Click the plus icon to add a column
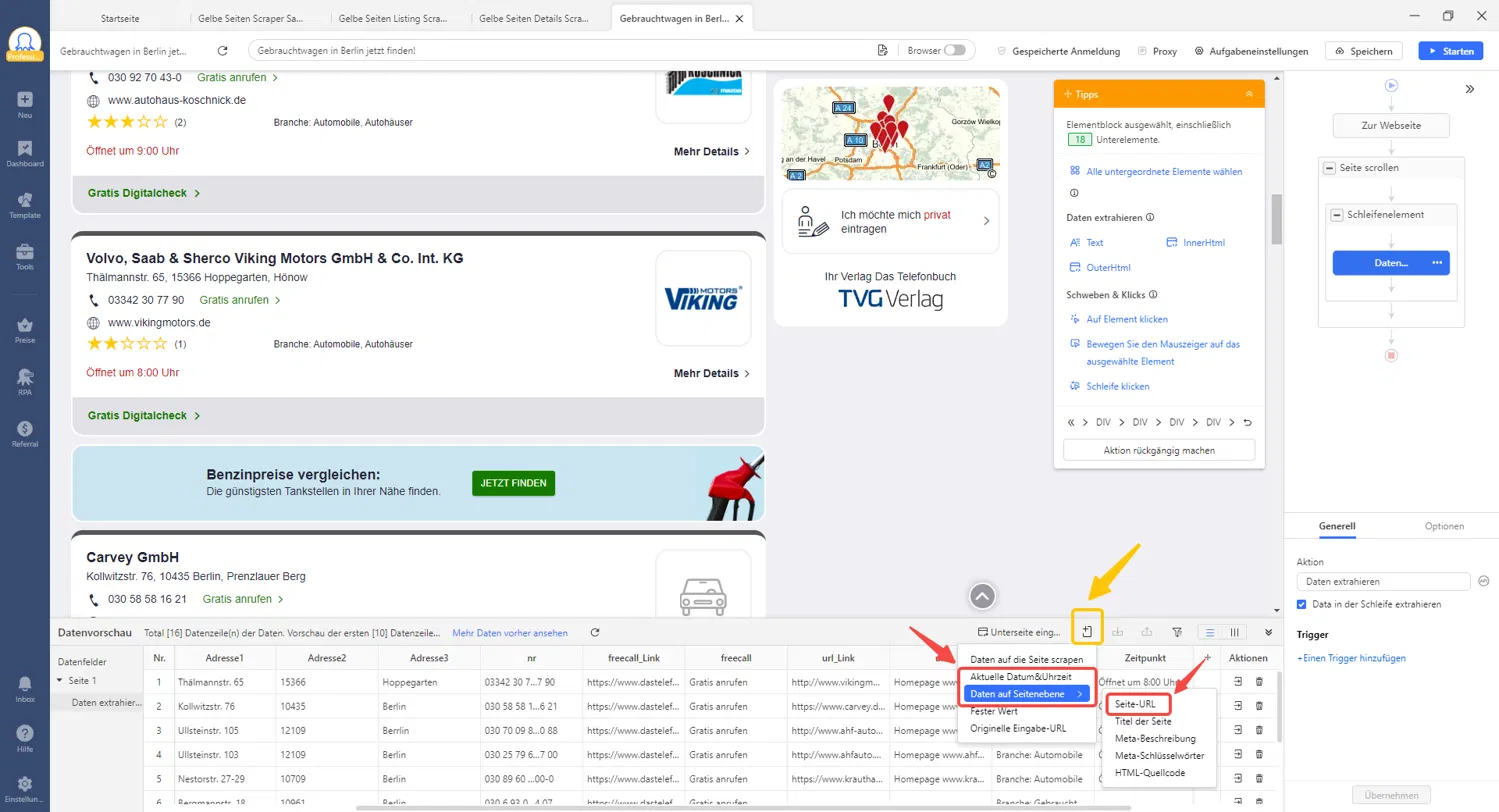This screenshot has width=1499, height=812. (1207, 658)
